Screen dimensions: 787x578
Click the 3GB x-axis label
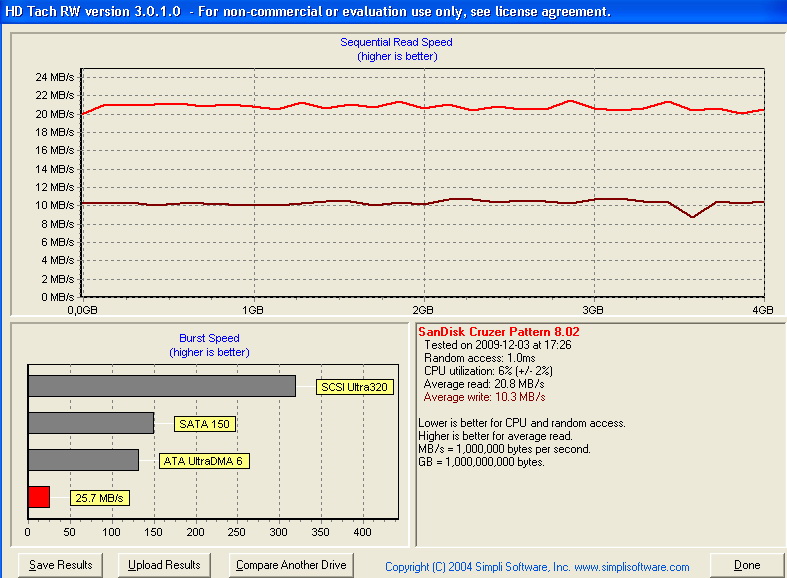coord(593,310)
